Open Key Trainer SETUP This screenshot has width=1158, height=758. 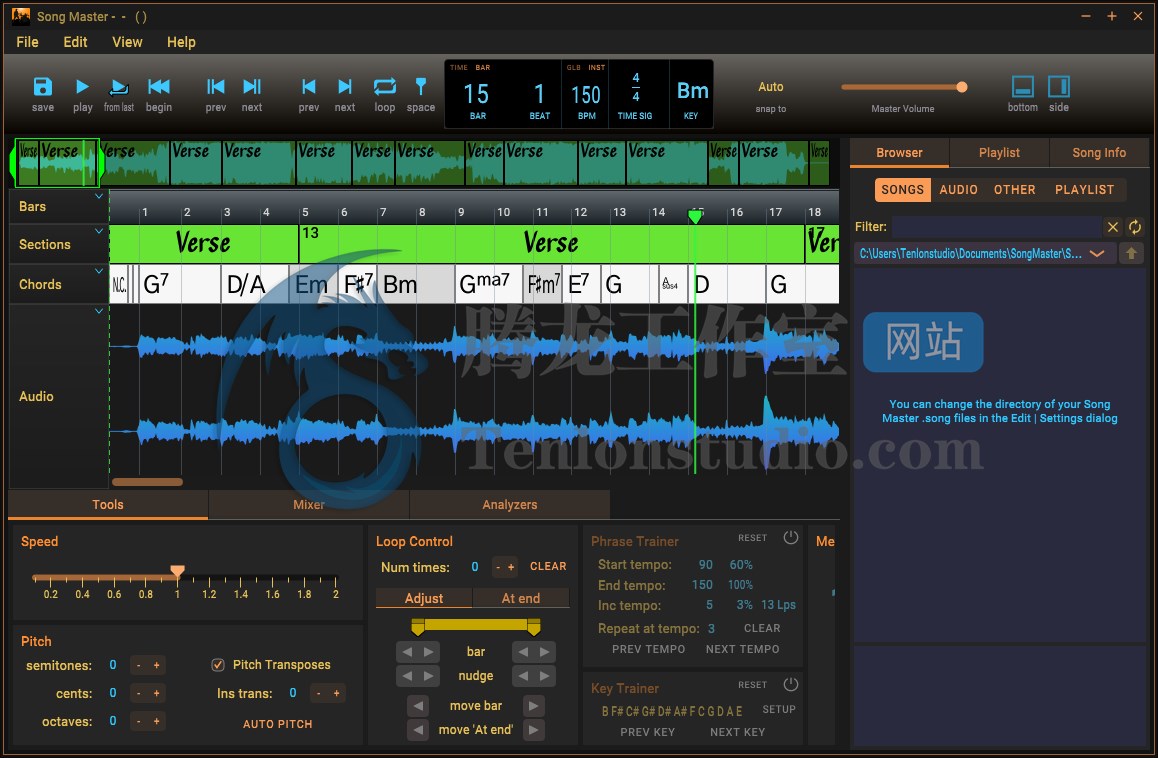pos(778,709)
